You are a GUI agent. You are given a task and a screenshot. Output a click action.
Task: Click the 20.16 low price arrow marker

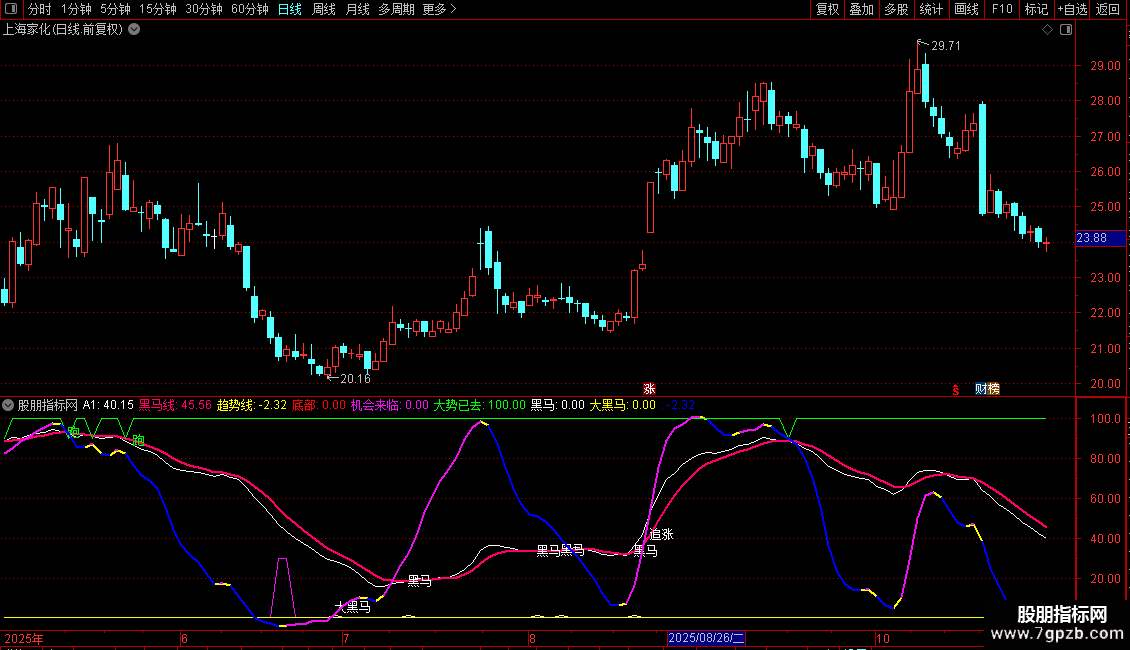pyautogui.click(x=354, y=379)
